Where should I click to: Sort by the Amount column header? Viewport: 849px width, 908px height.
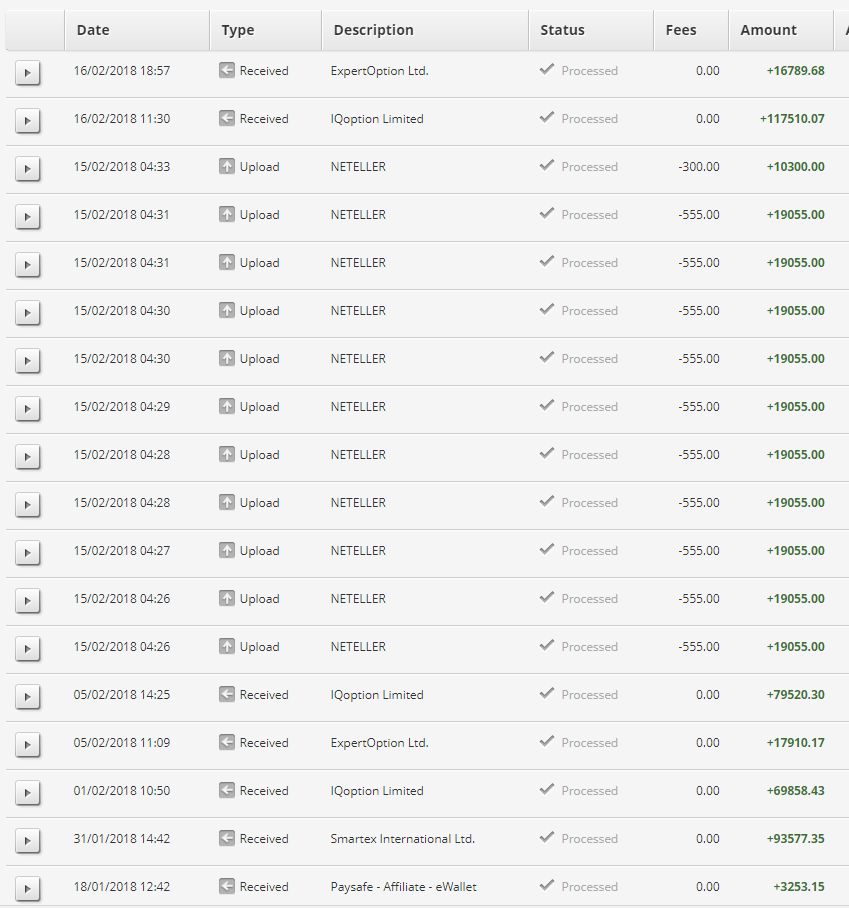pos(768,30)
